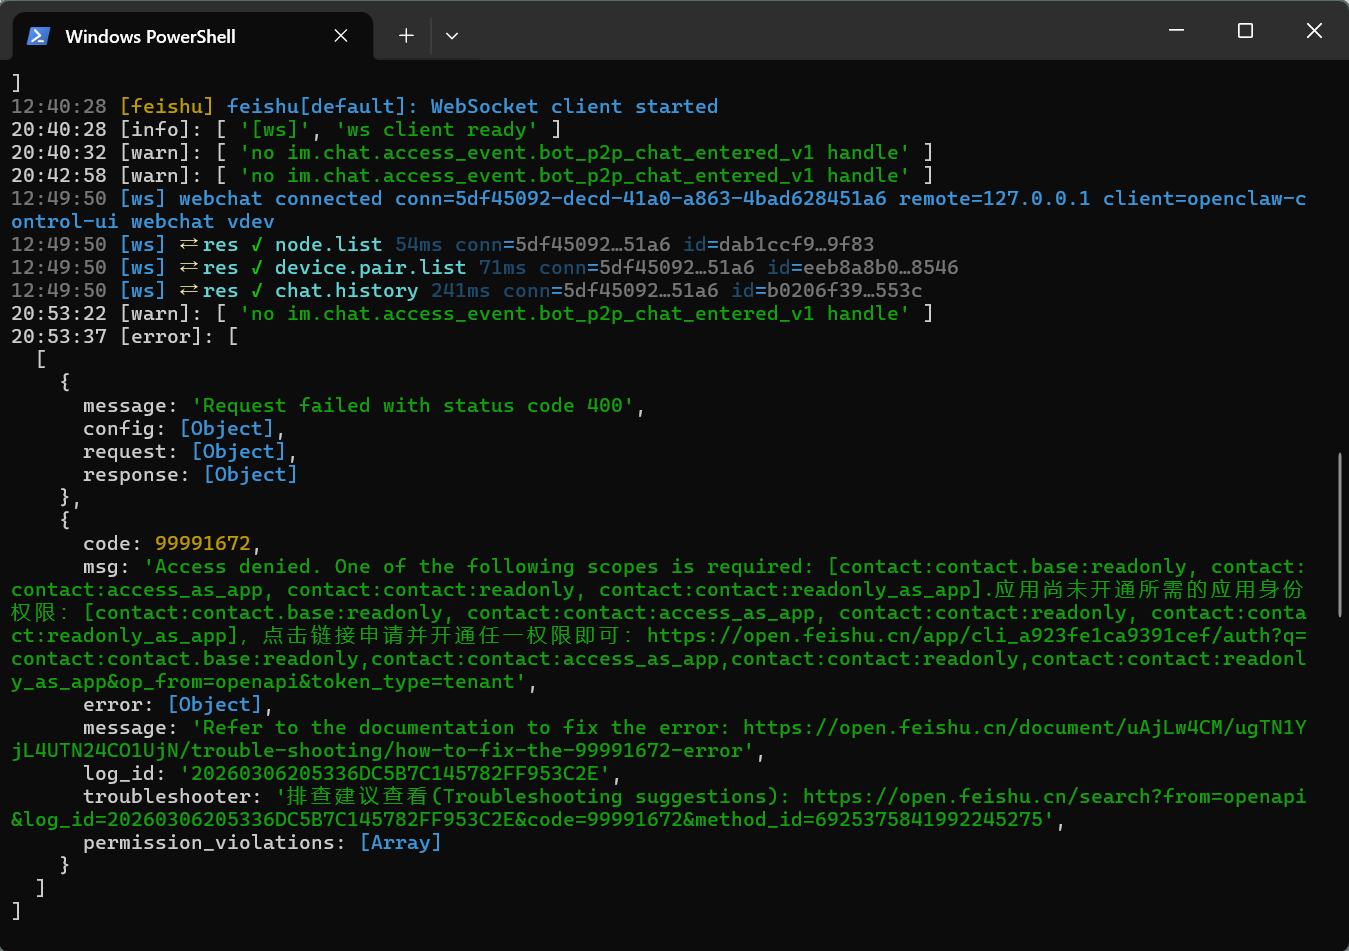1349x951 pixels.
Task: Click the 'ws client ready' string
Action: (x=436, y=129)
